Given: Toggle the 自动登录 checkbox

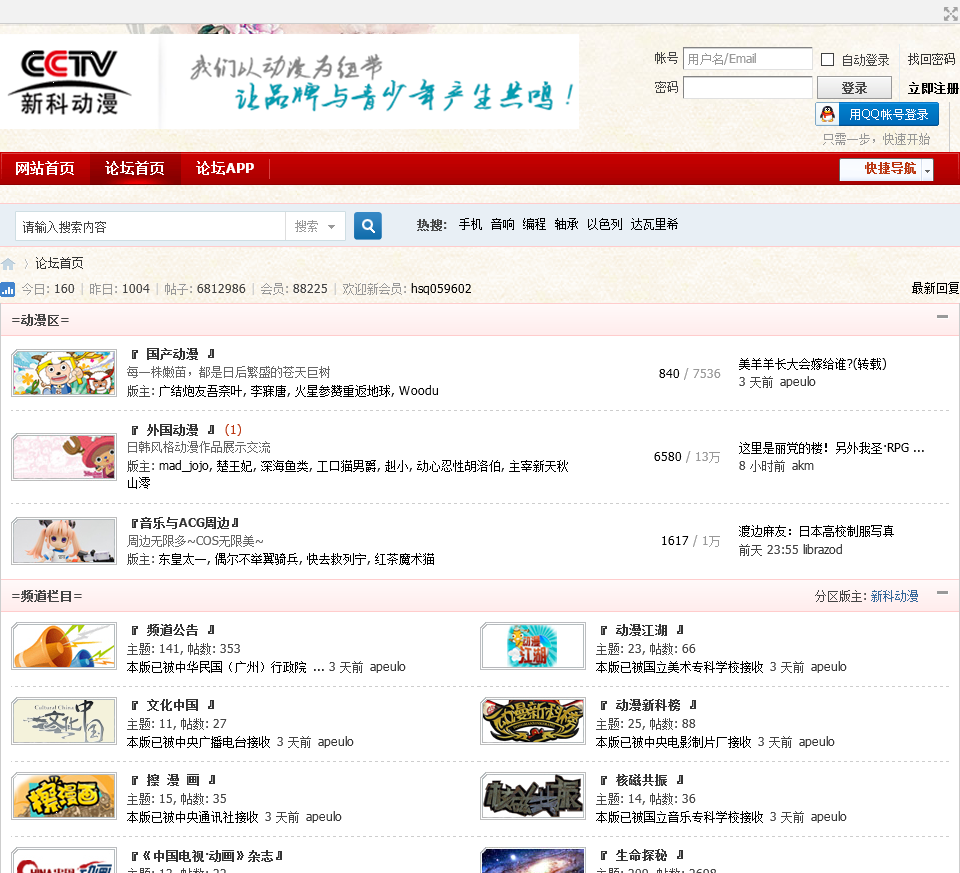Looking at the screenshot, I should 827,59.
